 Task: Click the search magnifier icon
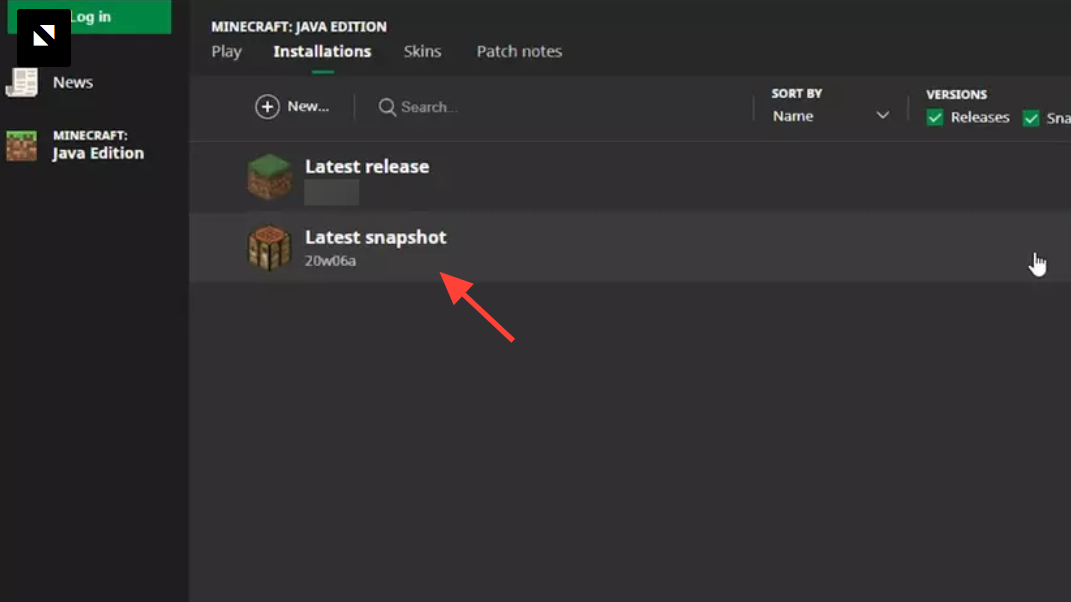tap(387, 107)
